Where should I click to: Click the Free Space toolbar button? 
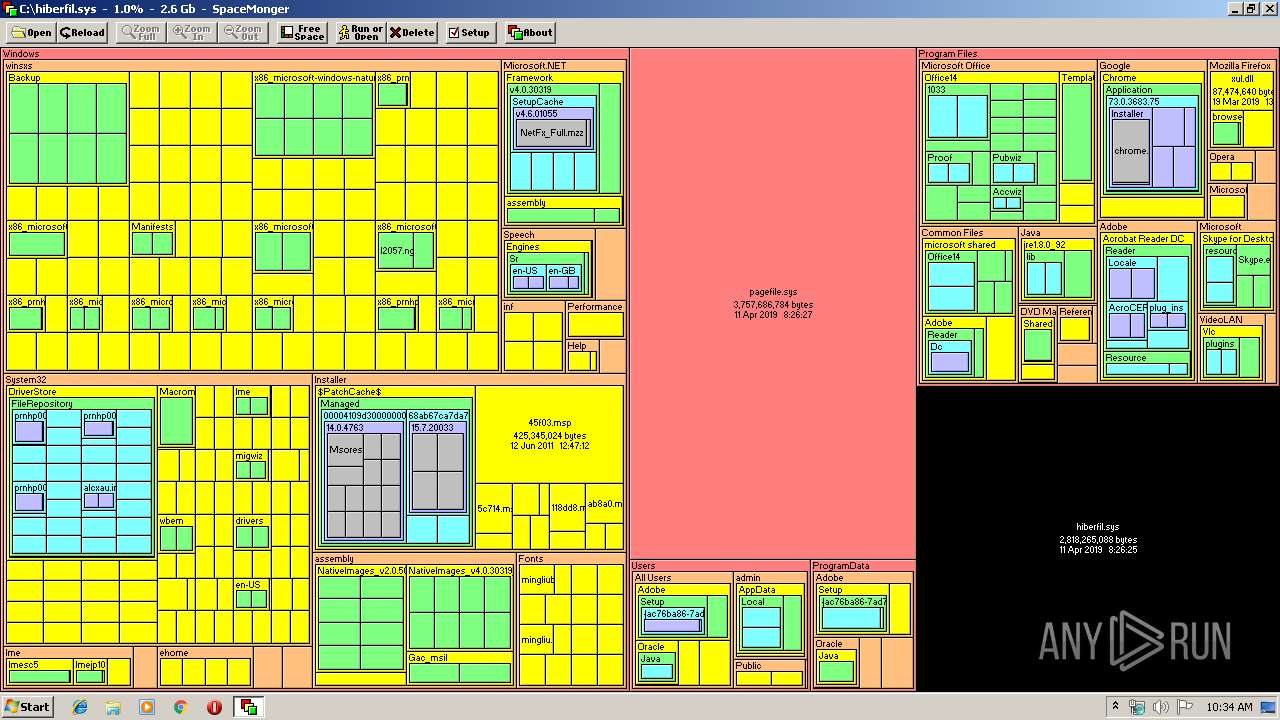click(302, 32)
